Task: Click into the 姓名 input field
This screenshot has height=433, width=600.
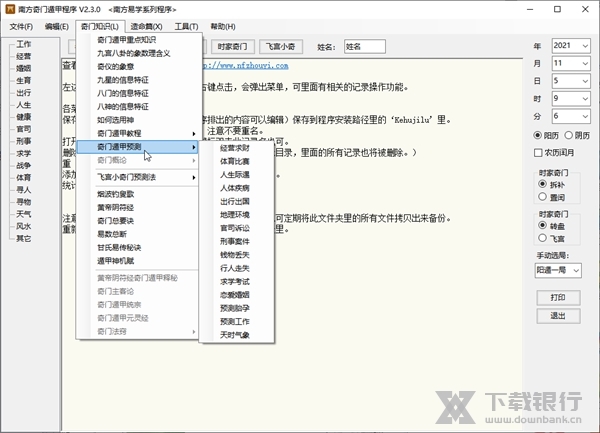Action: click(x=365, y=47)
